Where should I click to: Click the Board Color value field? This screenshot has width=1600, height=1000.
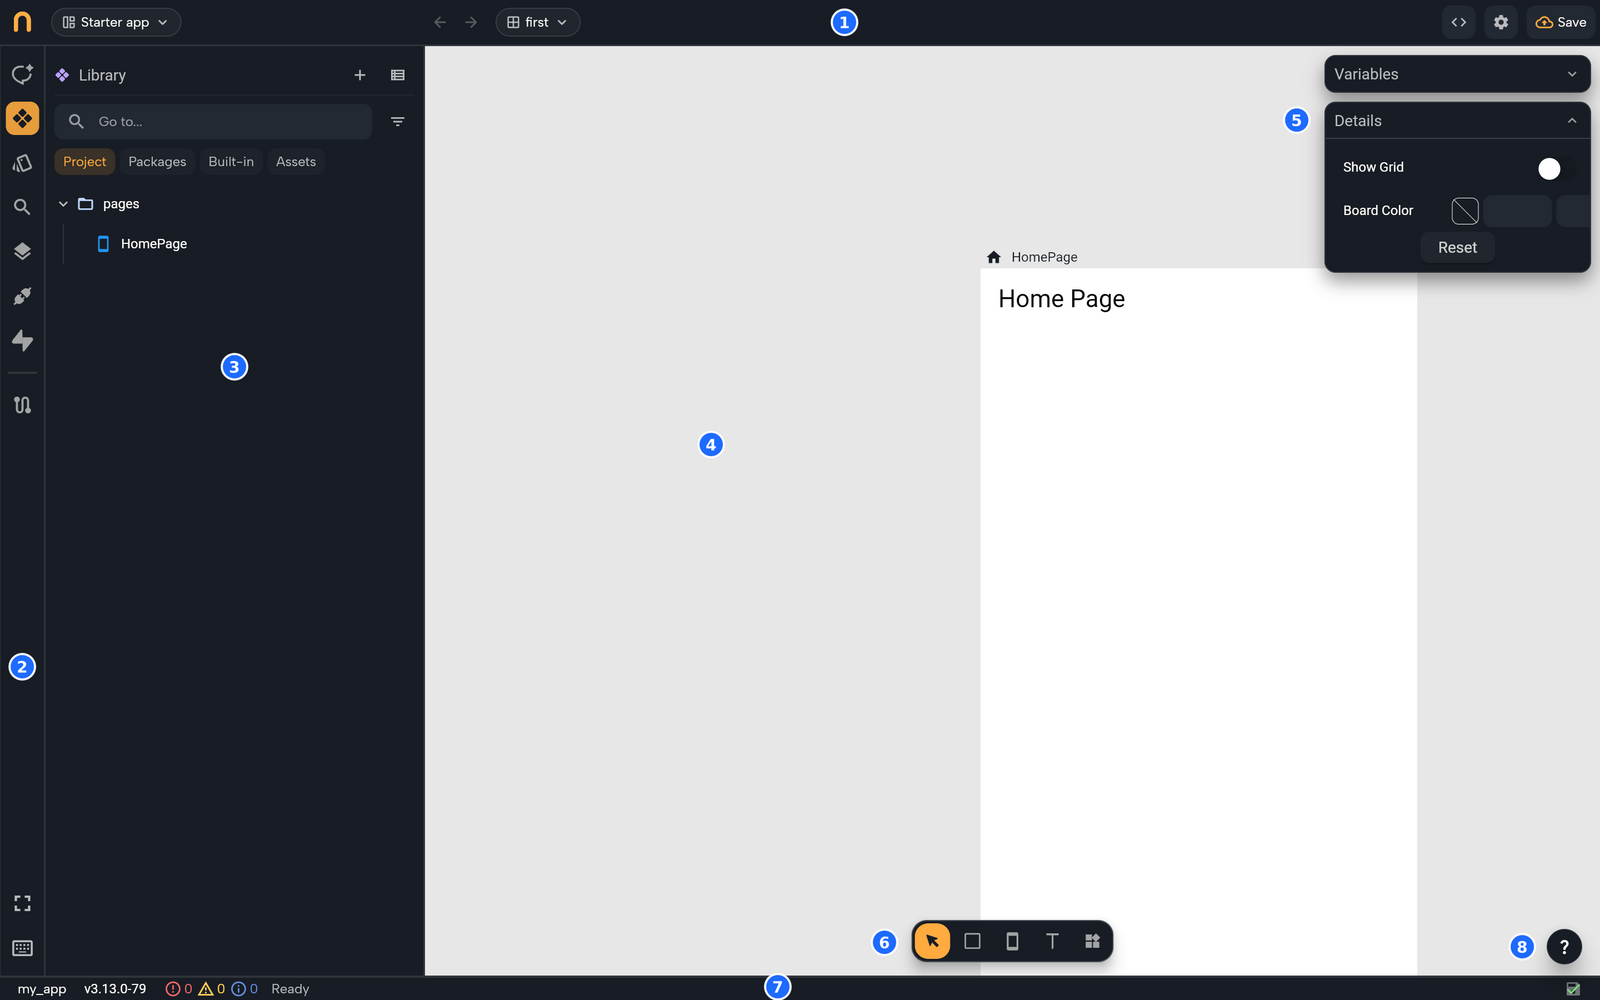1517,211
